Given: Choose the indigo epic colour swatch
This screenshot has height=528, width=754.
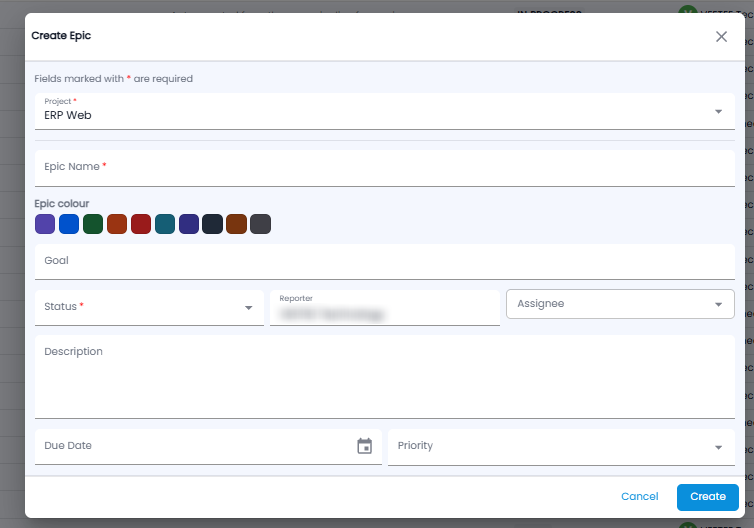Looking at the screenshot, I should 189,224.
